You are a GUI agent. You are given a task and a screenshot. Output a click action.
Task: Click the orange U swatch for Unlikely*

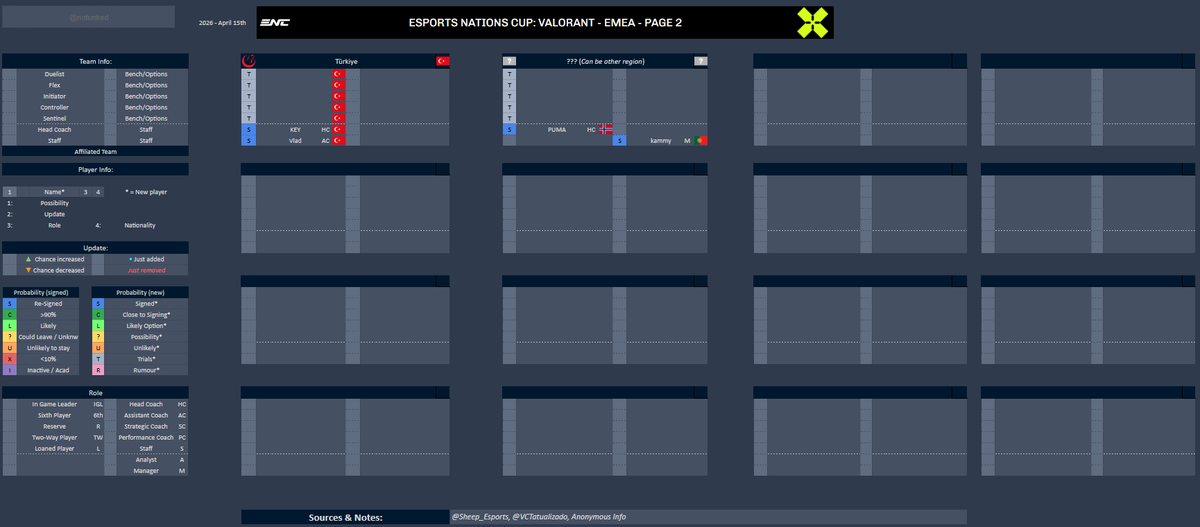pyautogui.click(x=98, y=347)
